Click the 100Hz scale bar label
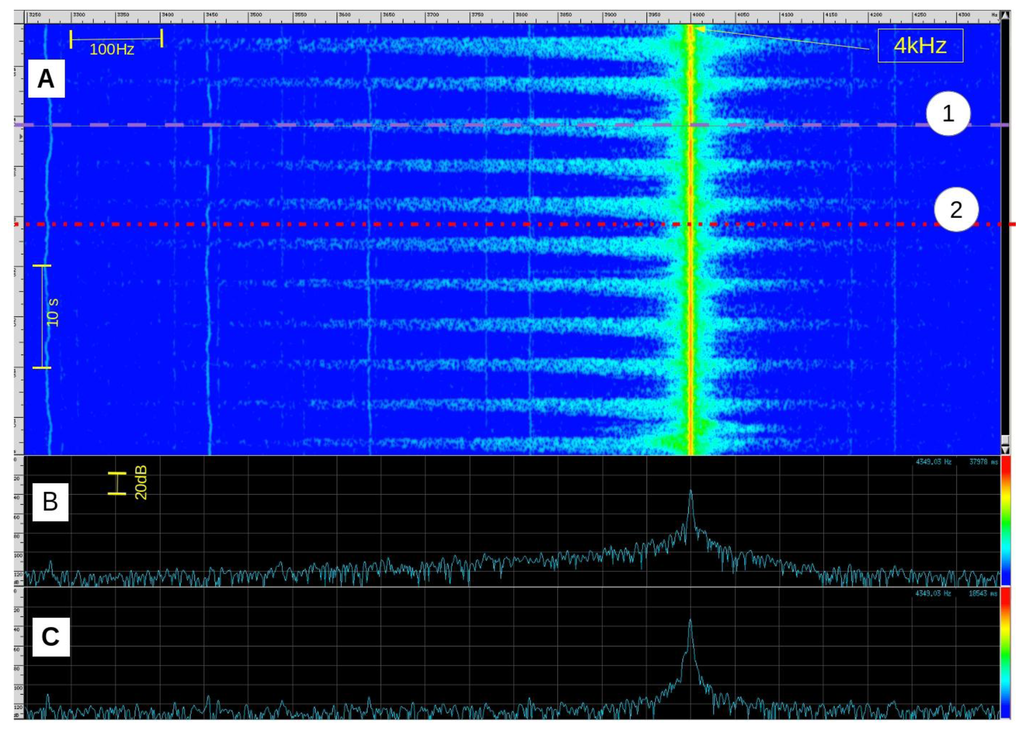Viewport: 1024px width, 731px height. pos(112,49)
